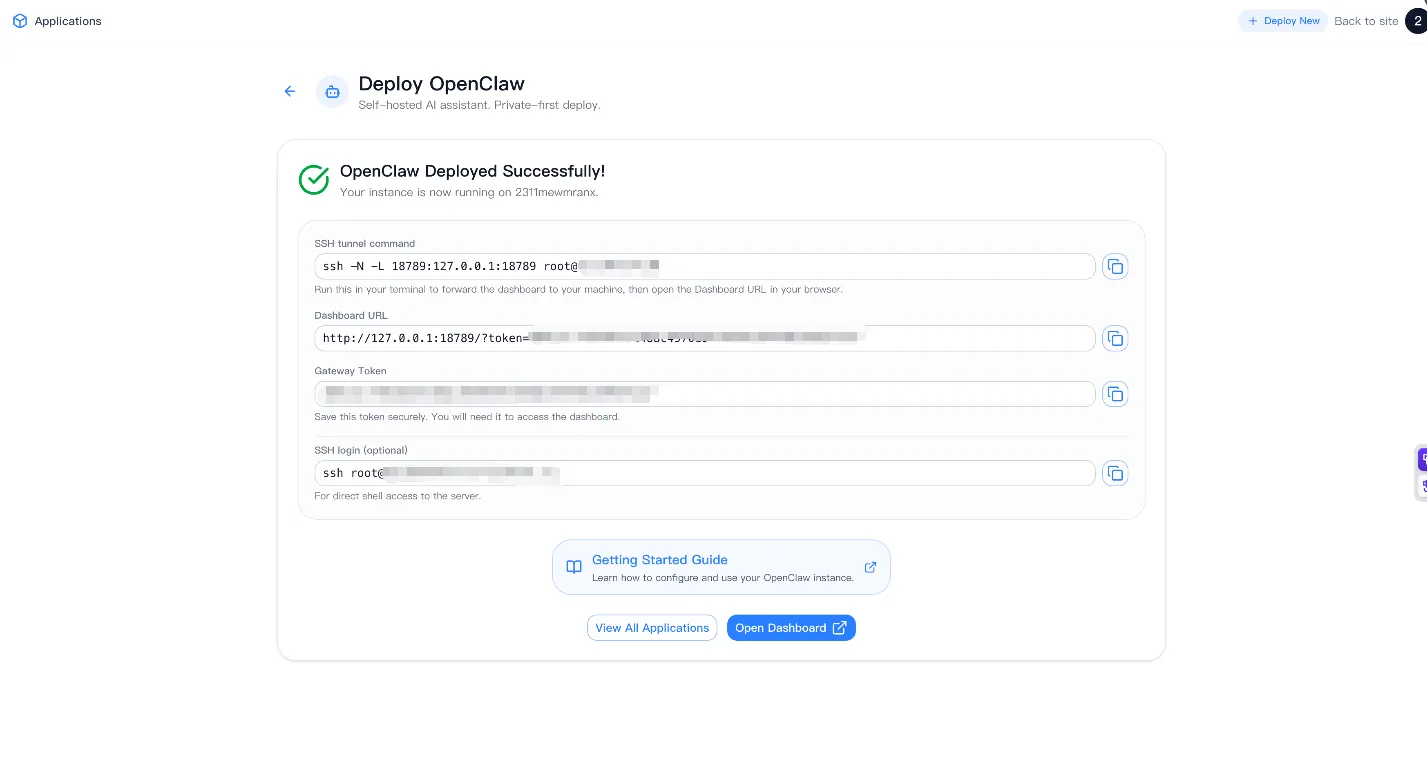Click the blue OpenClaw robot icon

tap(332, 91)
